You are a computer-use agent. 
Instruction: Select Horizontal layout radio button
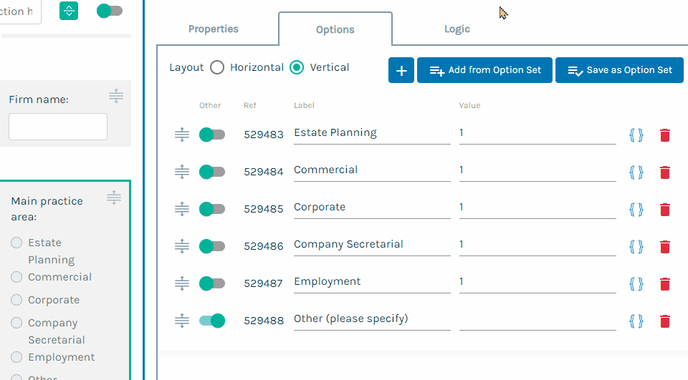(x=217, y=68)
